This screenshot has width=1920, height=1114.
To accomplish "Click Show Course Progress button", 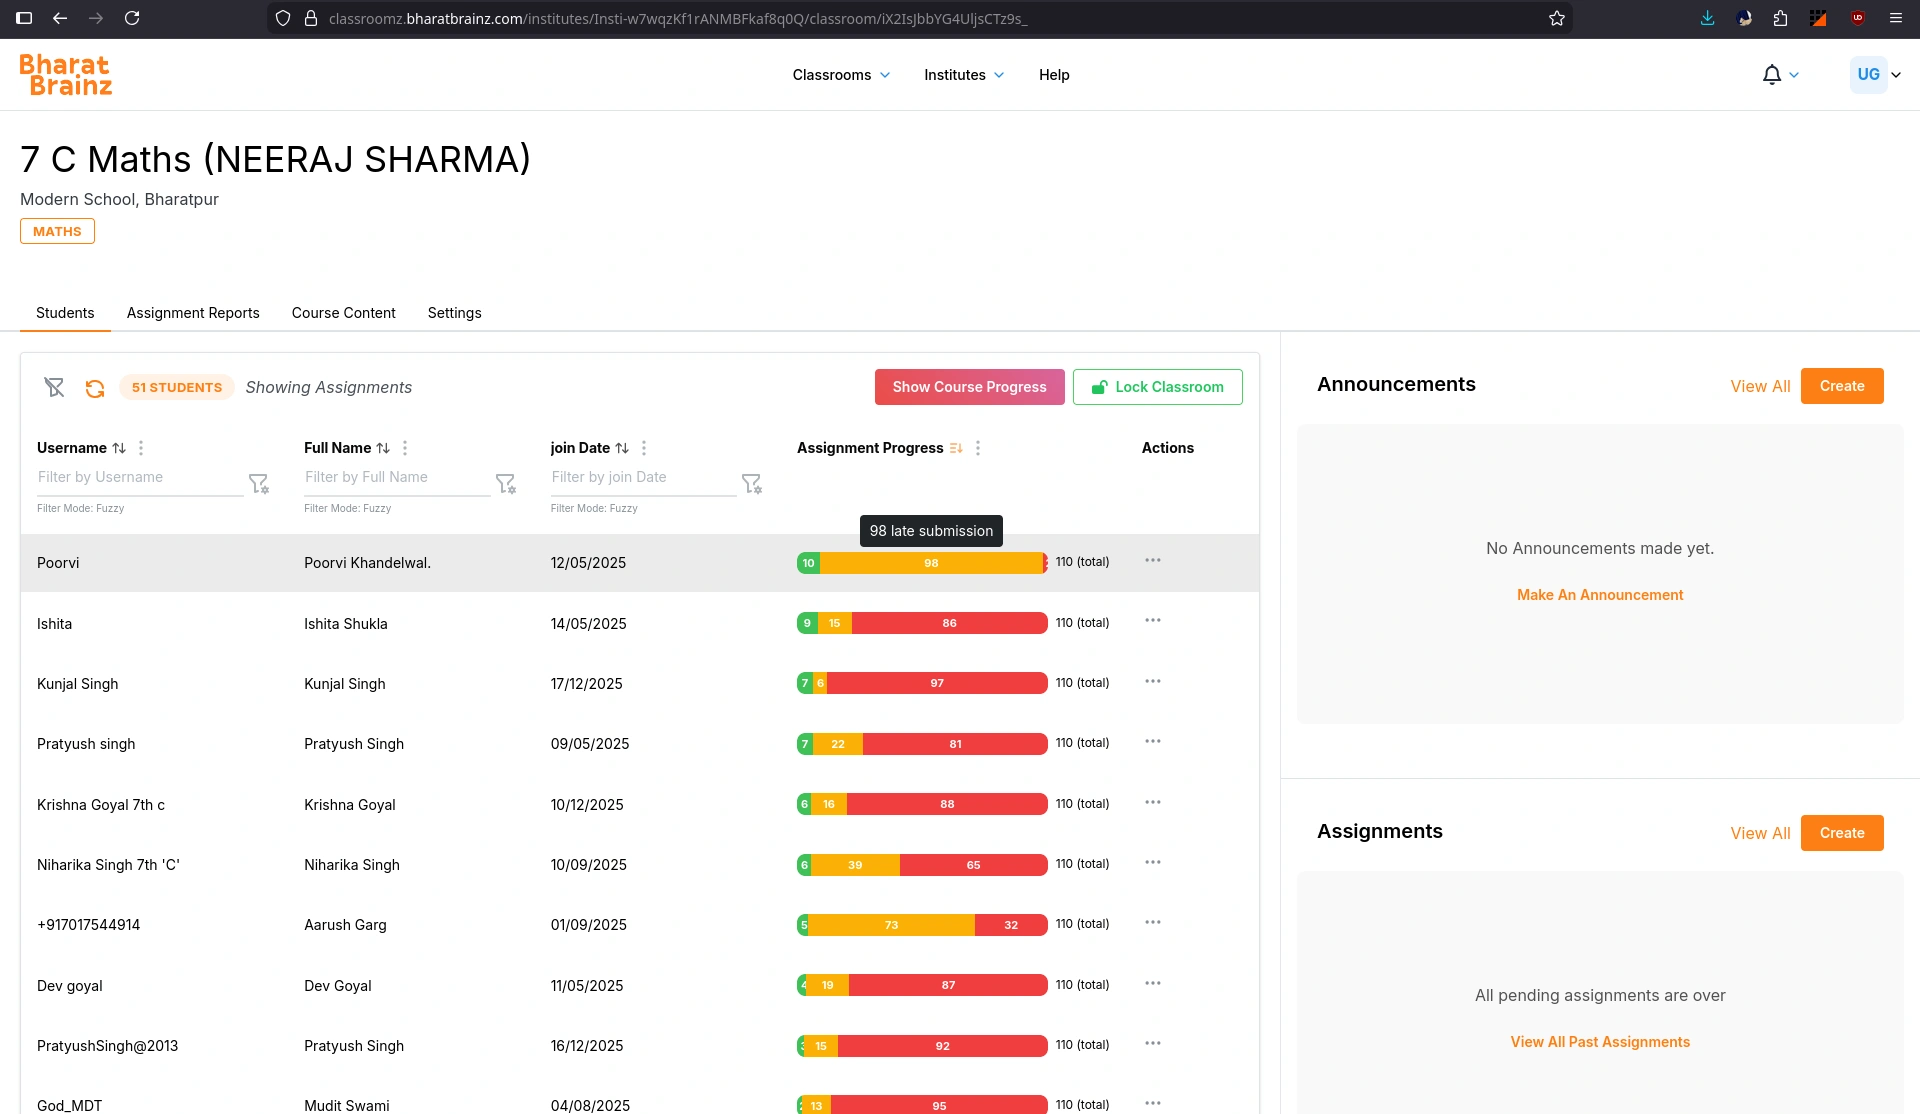I will [969, 387].
